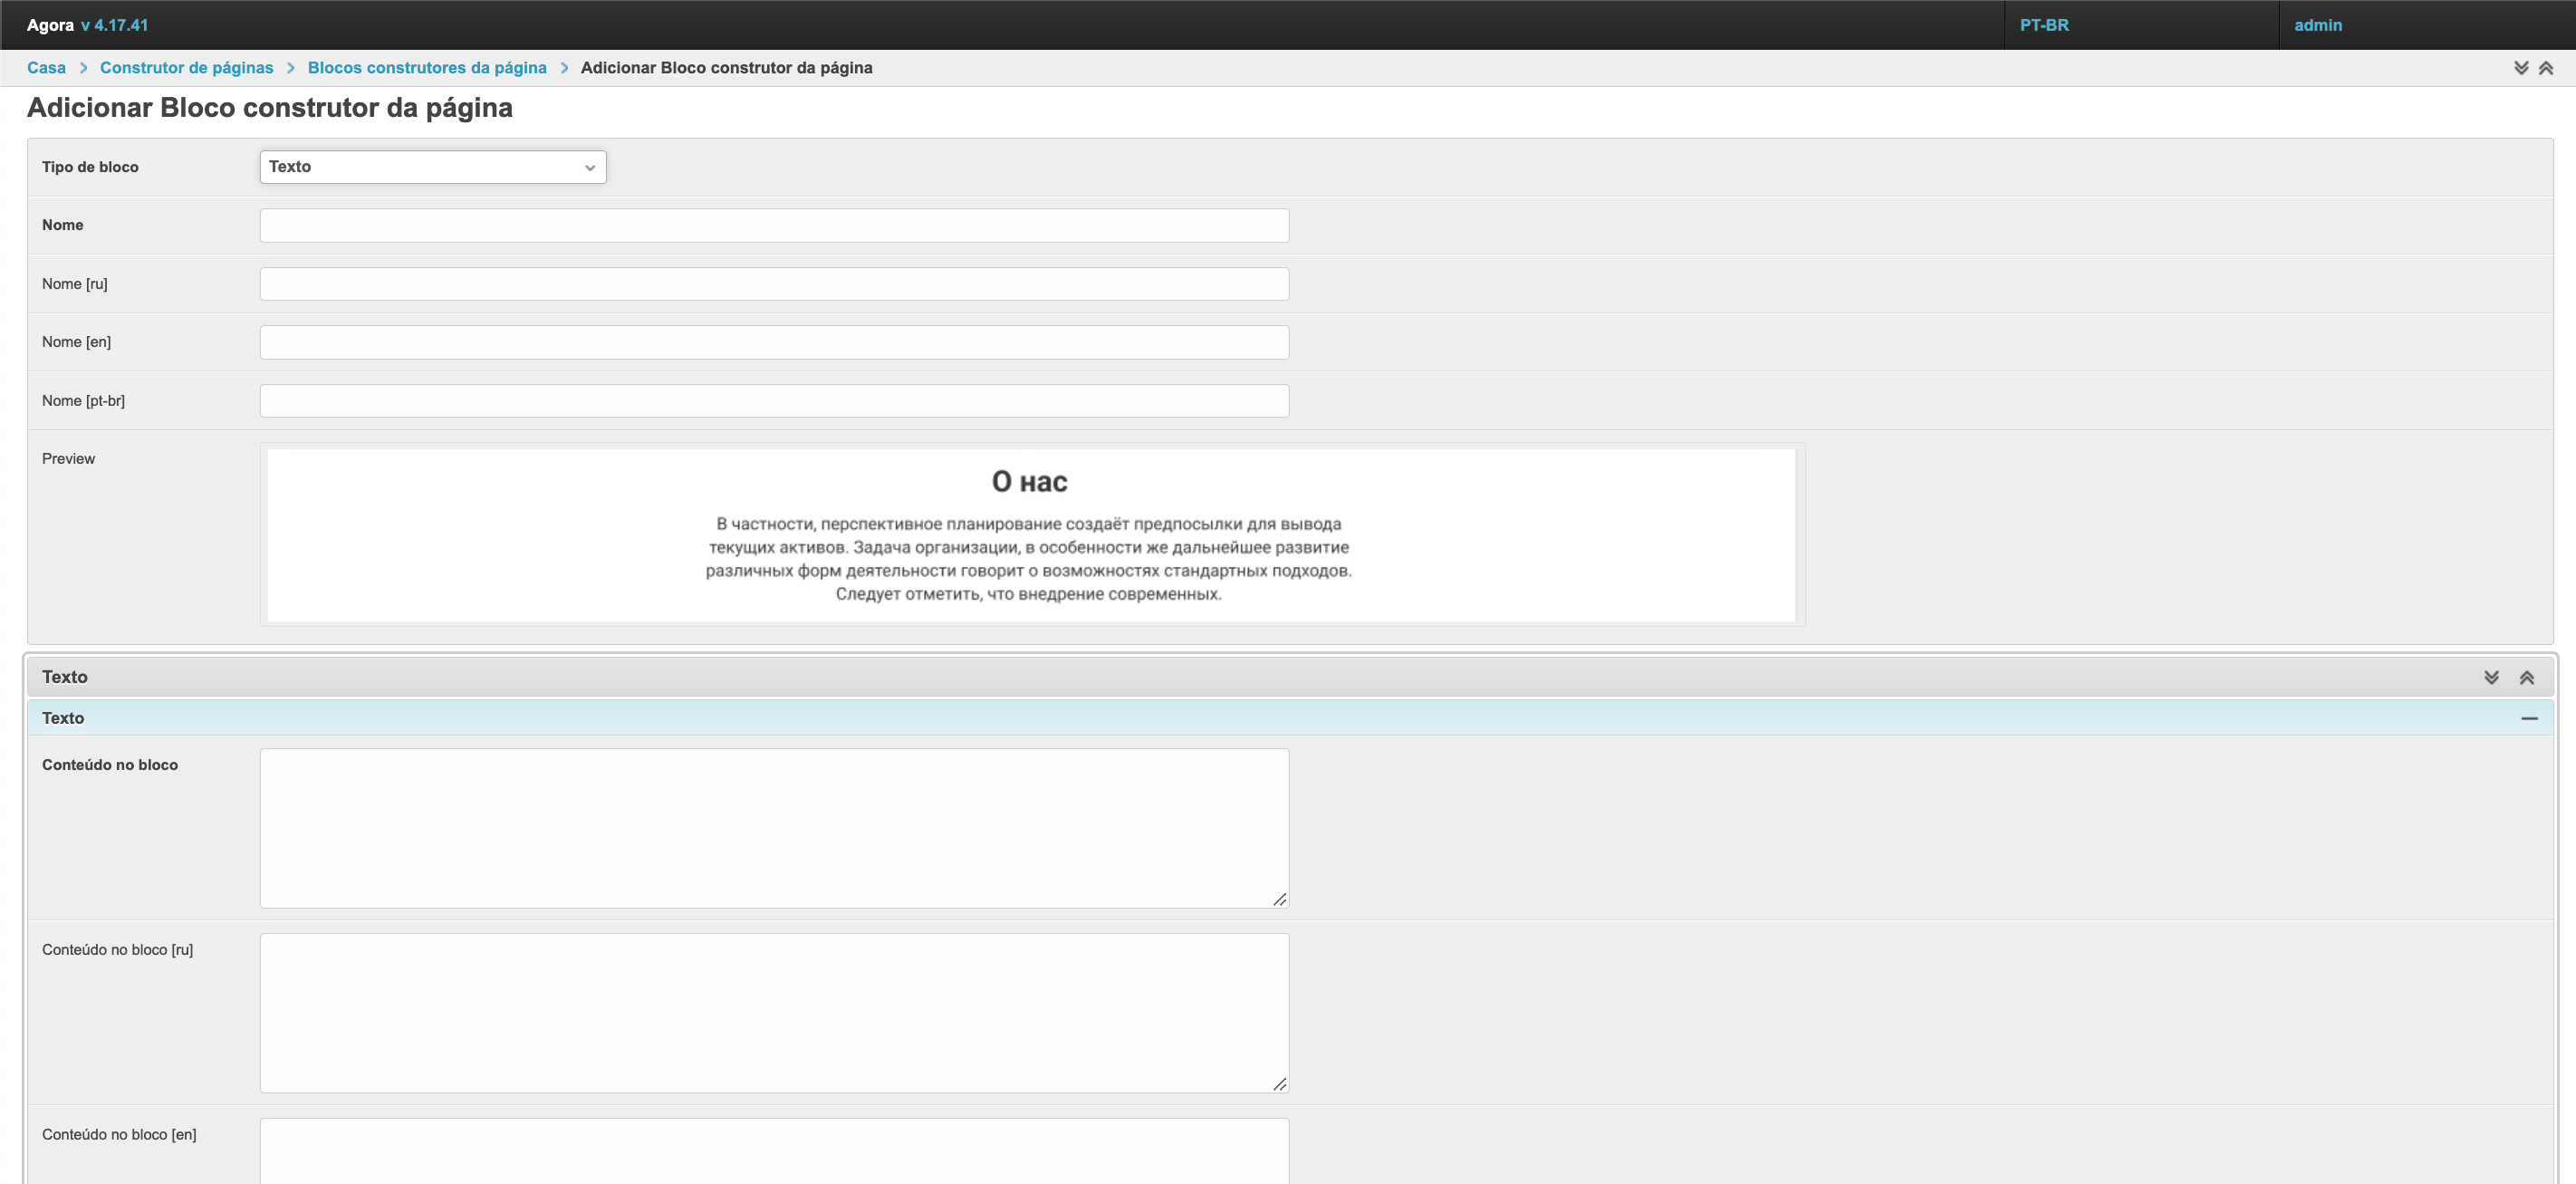Expand Texto panel with double-down chevron
Screen dimensions: 2576x1184
point(2491,677)
